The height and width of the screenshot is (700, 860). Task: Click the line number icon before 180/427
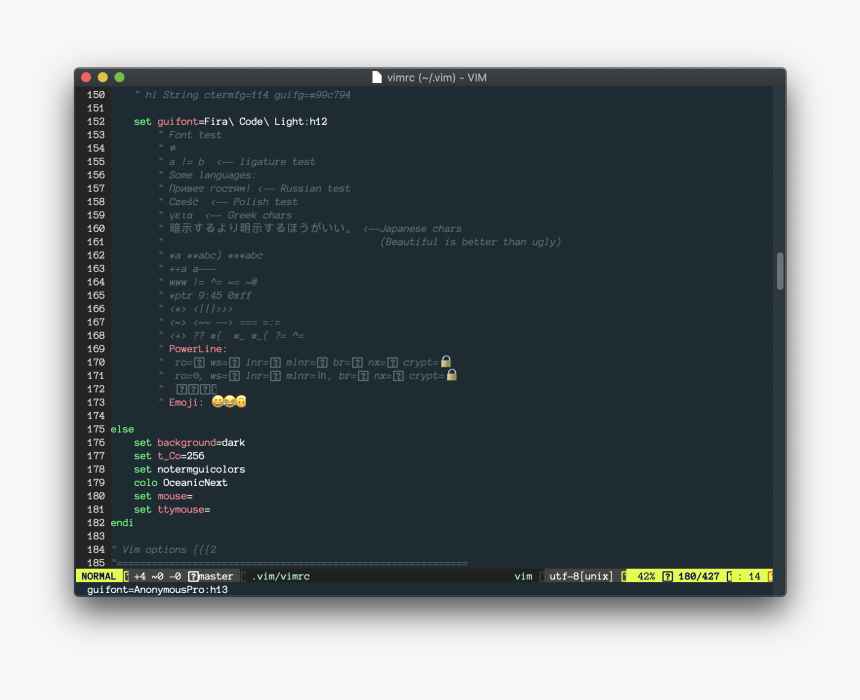667,576
